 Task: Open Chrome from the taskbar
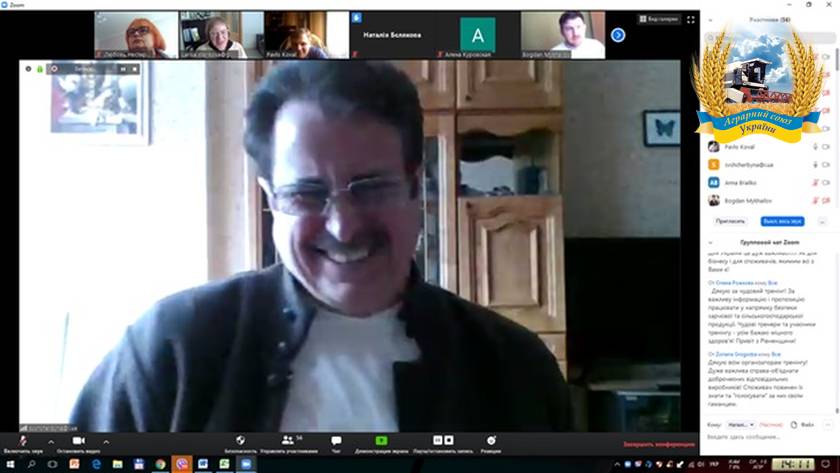click(x=160, y=464)
